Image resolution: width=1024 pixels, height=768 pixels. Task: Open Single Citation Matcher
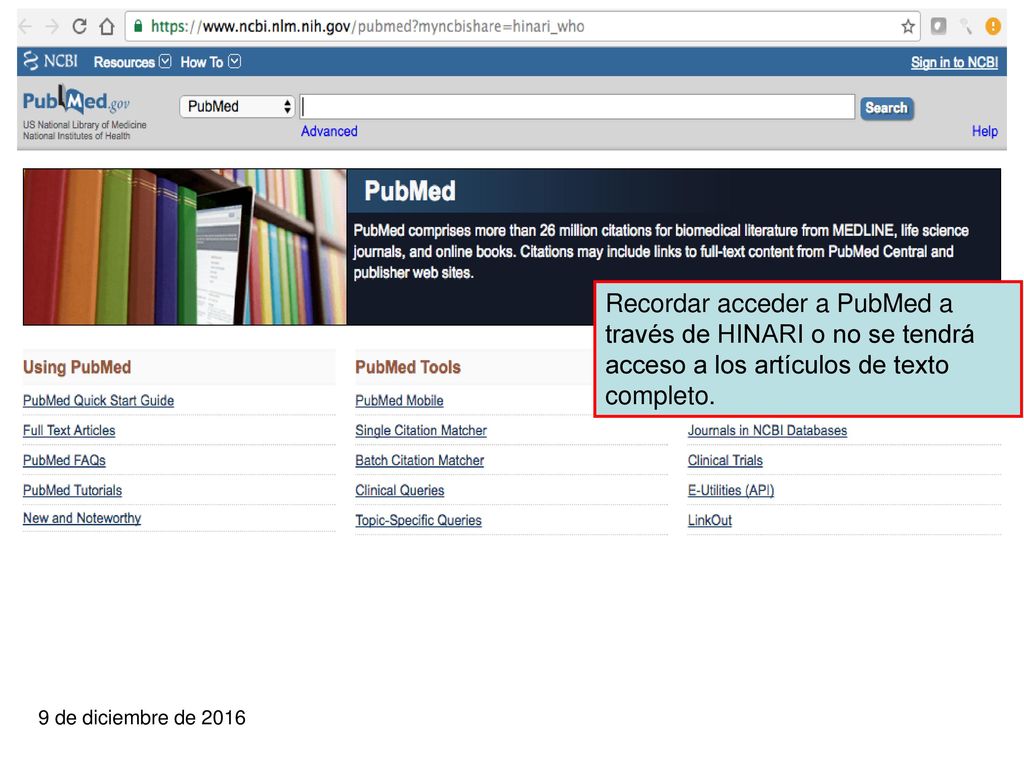tap(421, 430)
